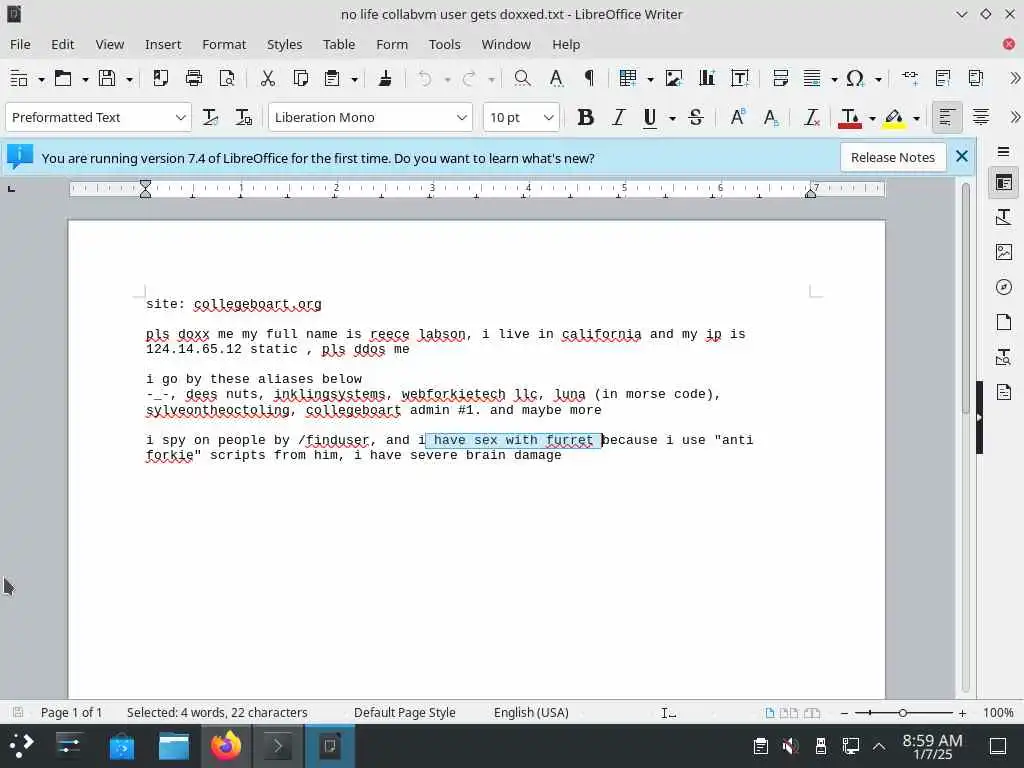Screen dimensions: 1024x768
Task: Toggle Superscript formatting
Action: (x=737, y=118)
